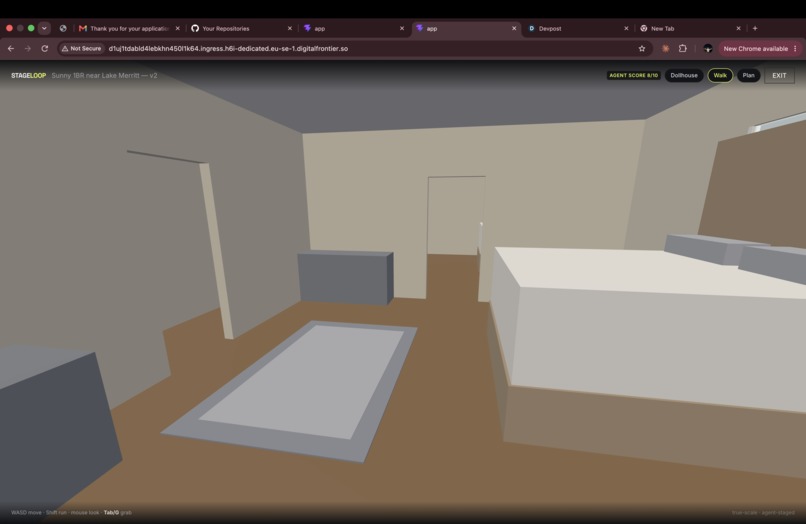Click the STAGELOOP logo
This screenshot has height=524, width=806.
pyautogui.click(x=29, y=76)
